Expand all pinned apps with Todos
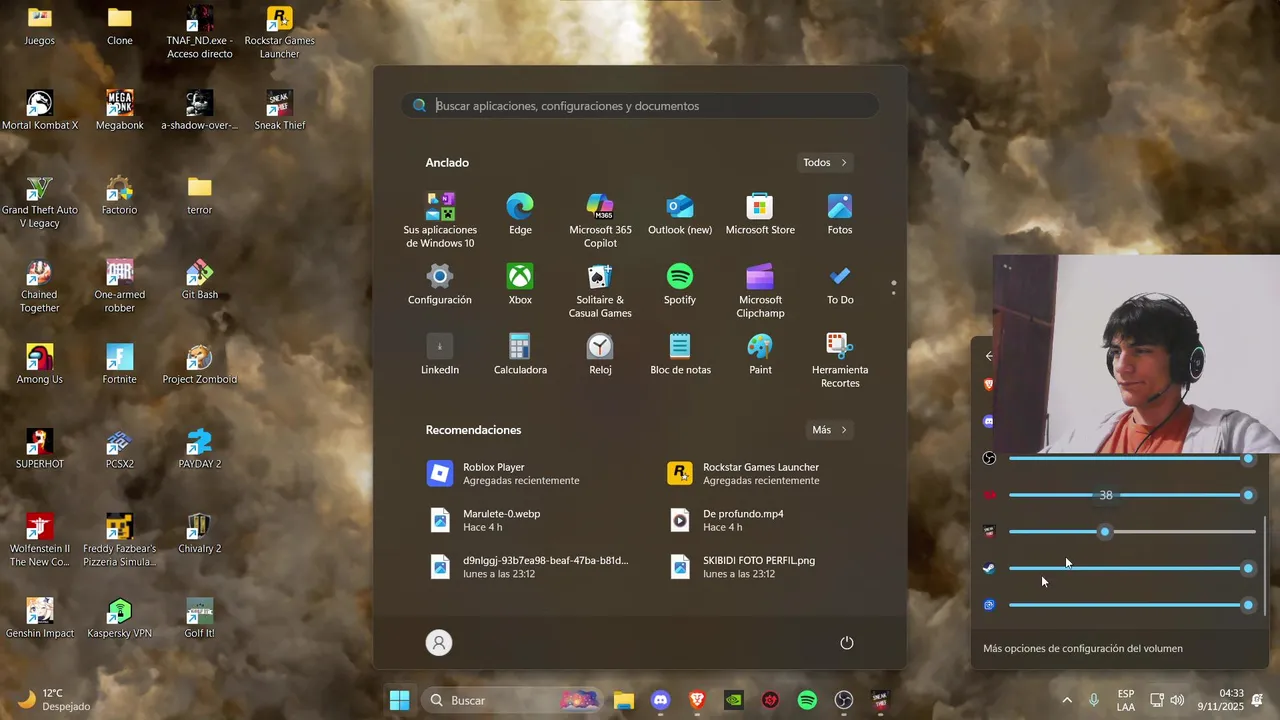Screen dimensions: 1280x720 [x=825, y=162]
